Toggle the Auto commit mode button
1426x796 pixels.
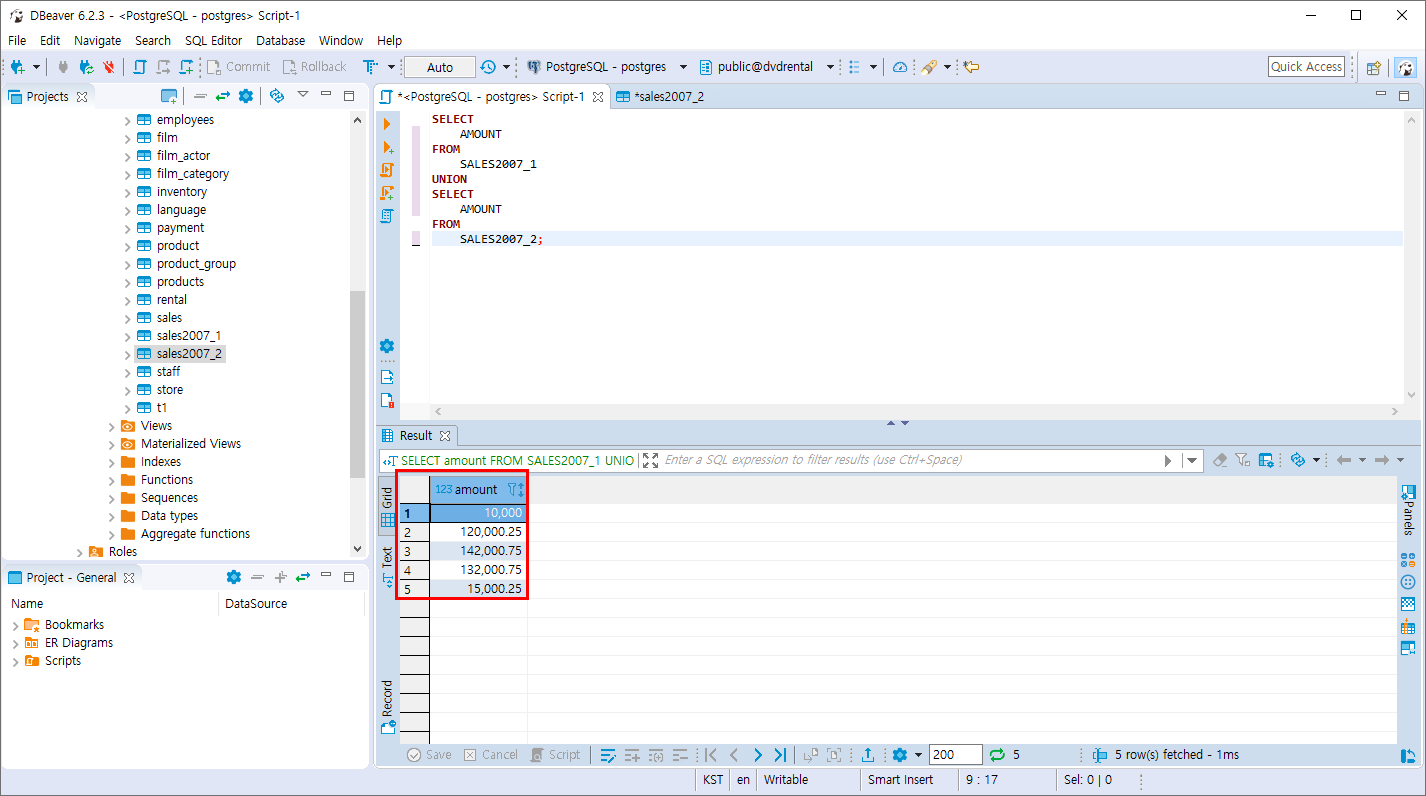tap(440, 67)
